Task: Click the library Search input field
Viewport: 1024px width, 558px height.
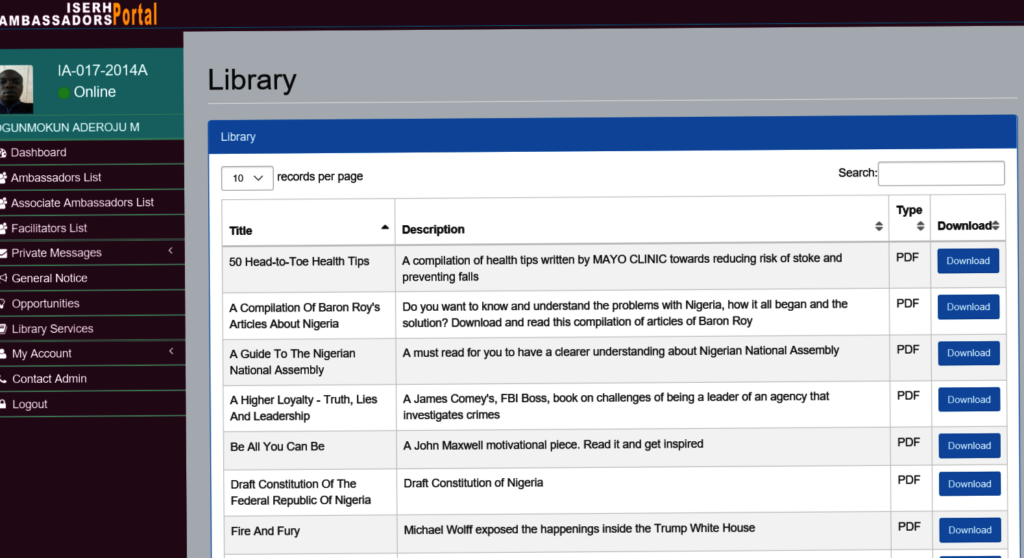Action: 940,173
